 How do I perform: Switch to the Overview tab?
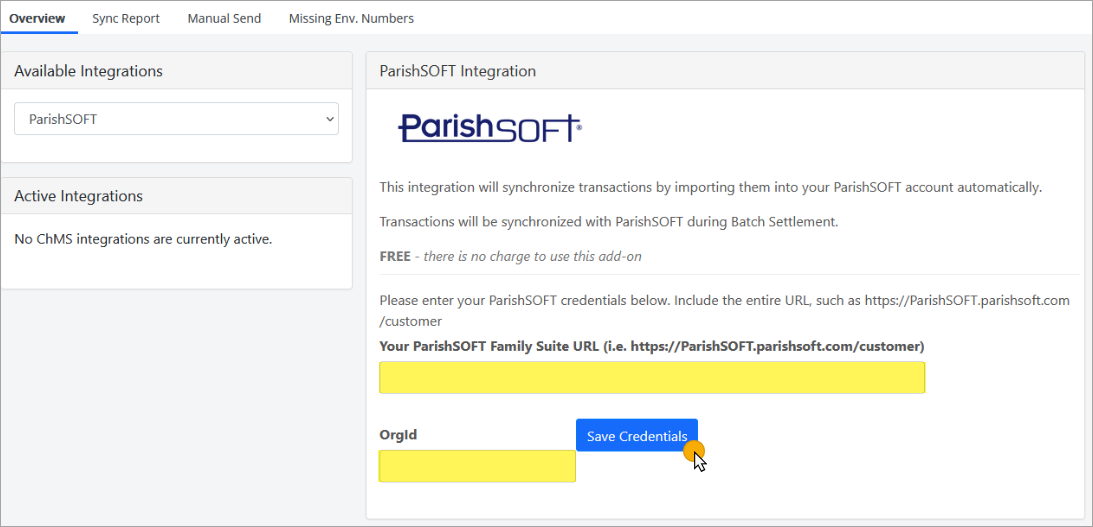[x=37, y=18]
